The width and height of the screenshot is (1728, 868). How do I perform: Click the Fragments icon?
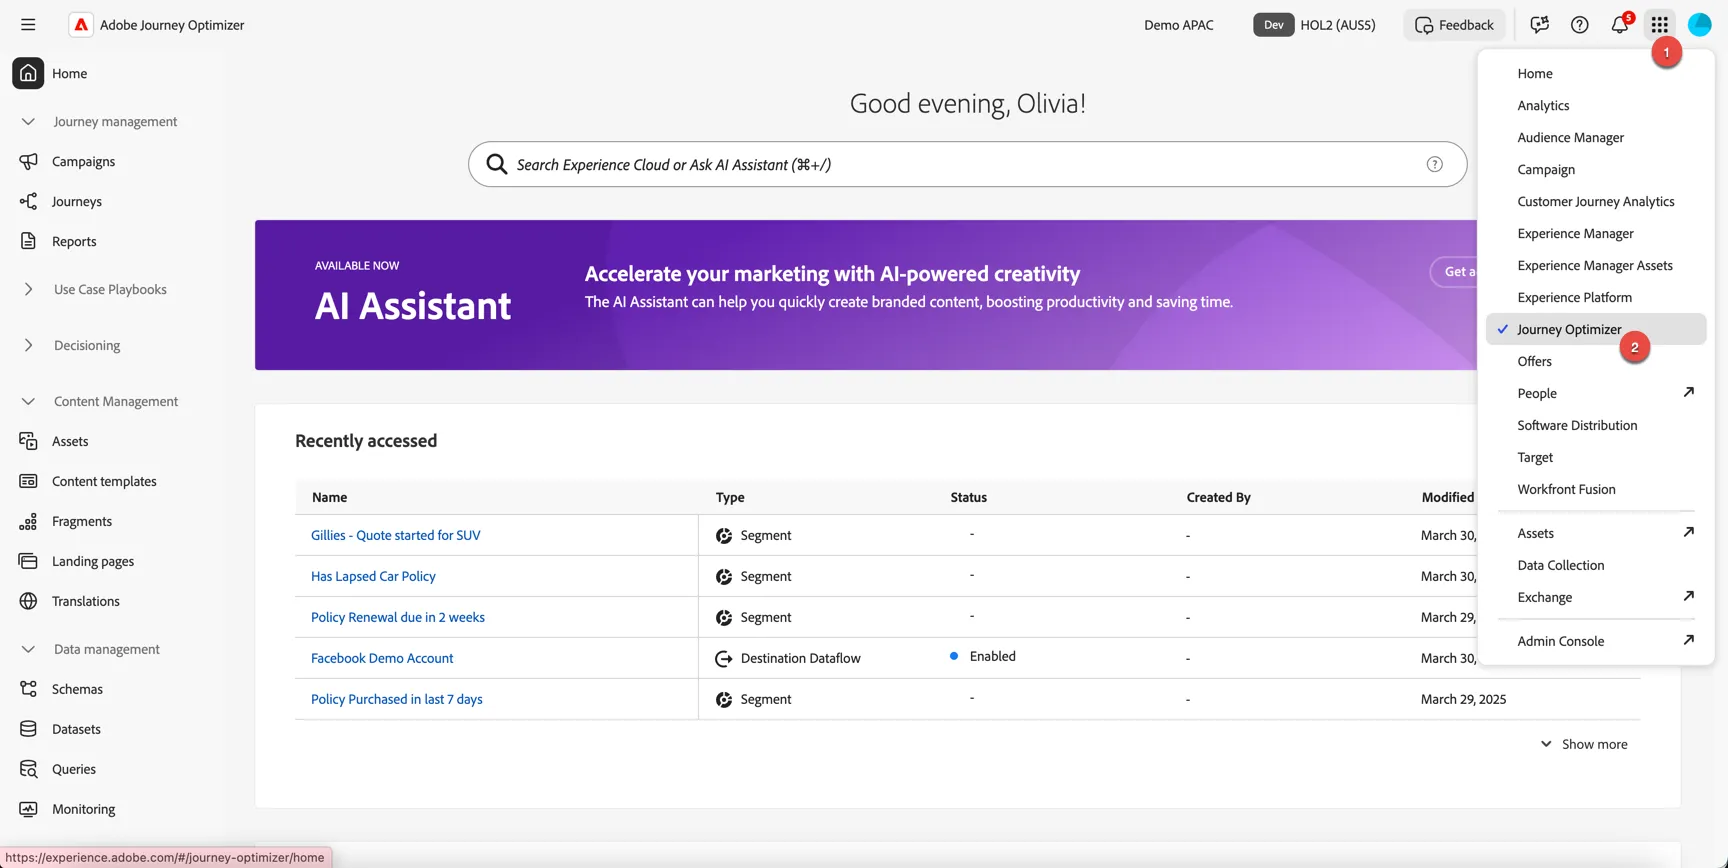tap(28, 521)
